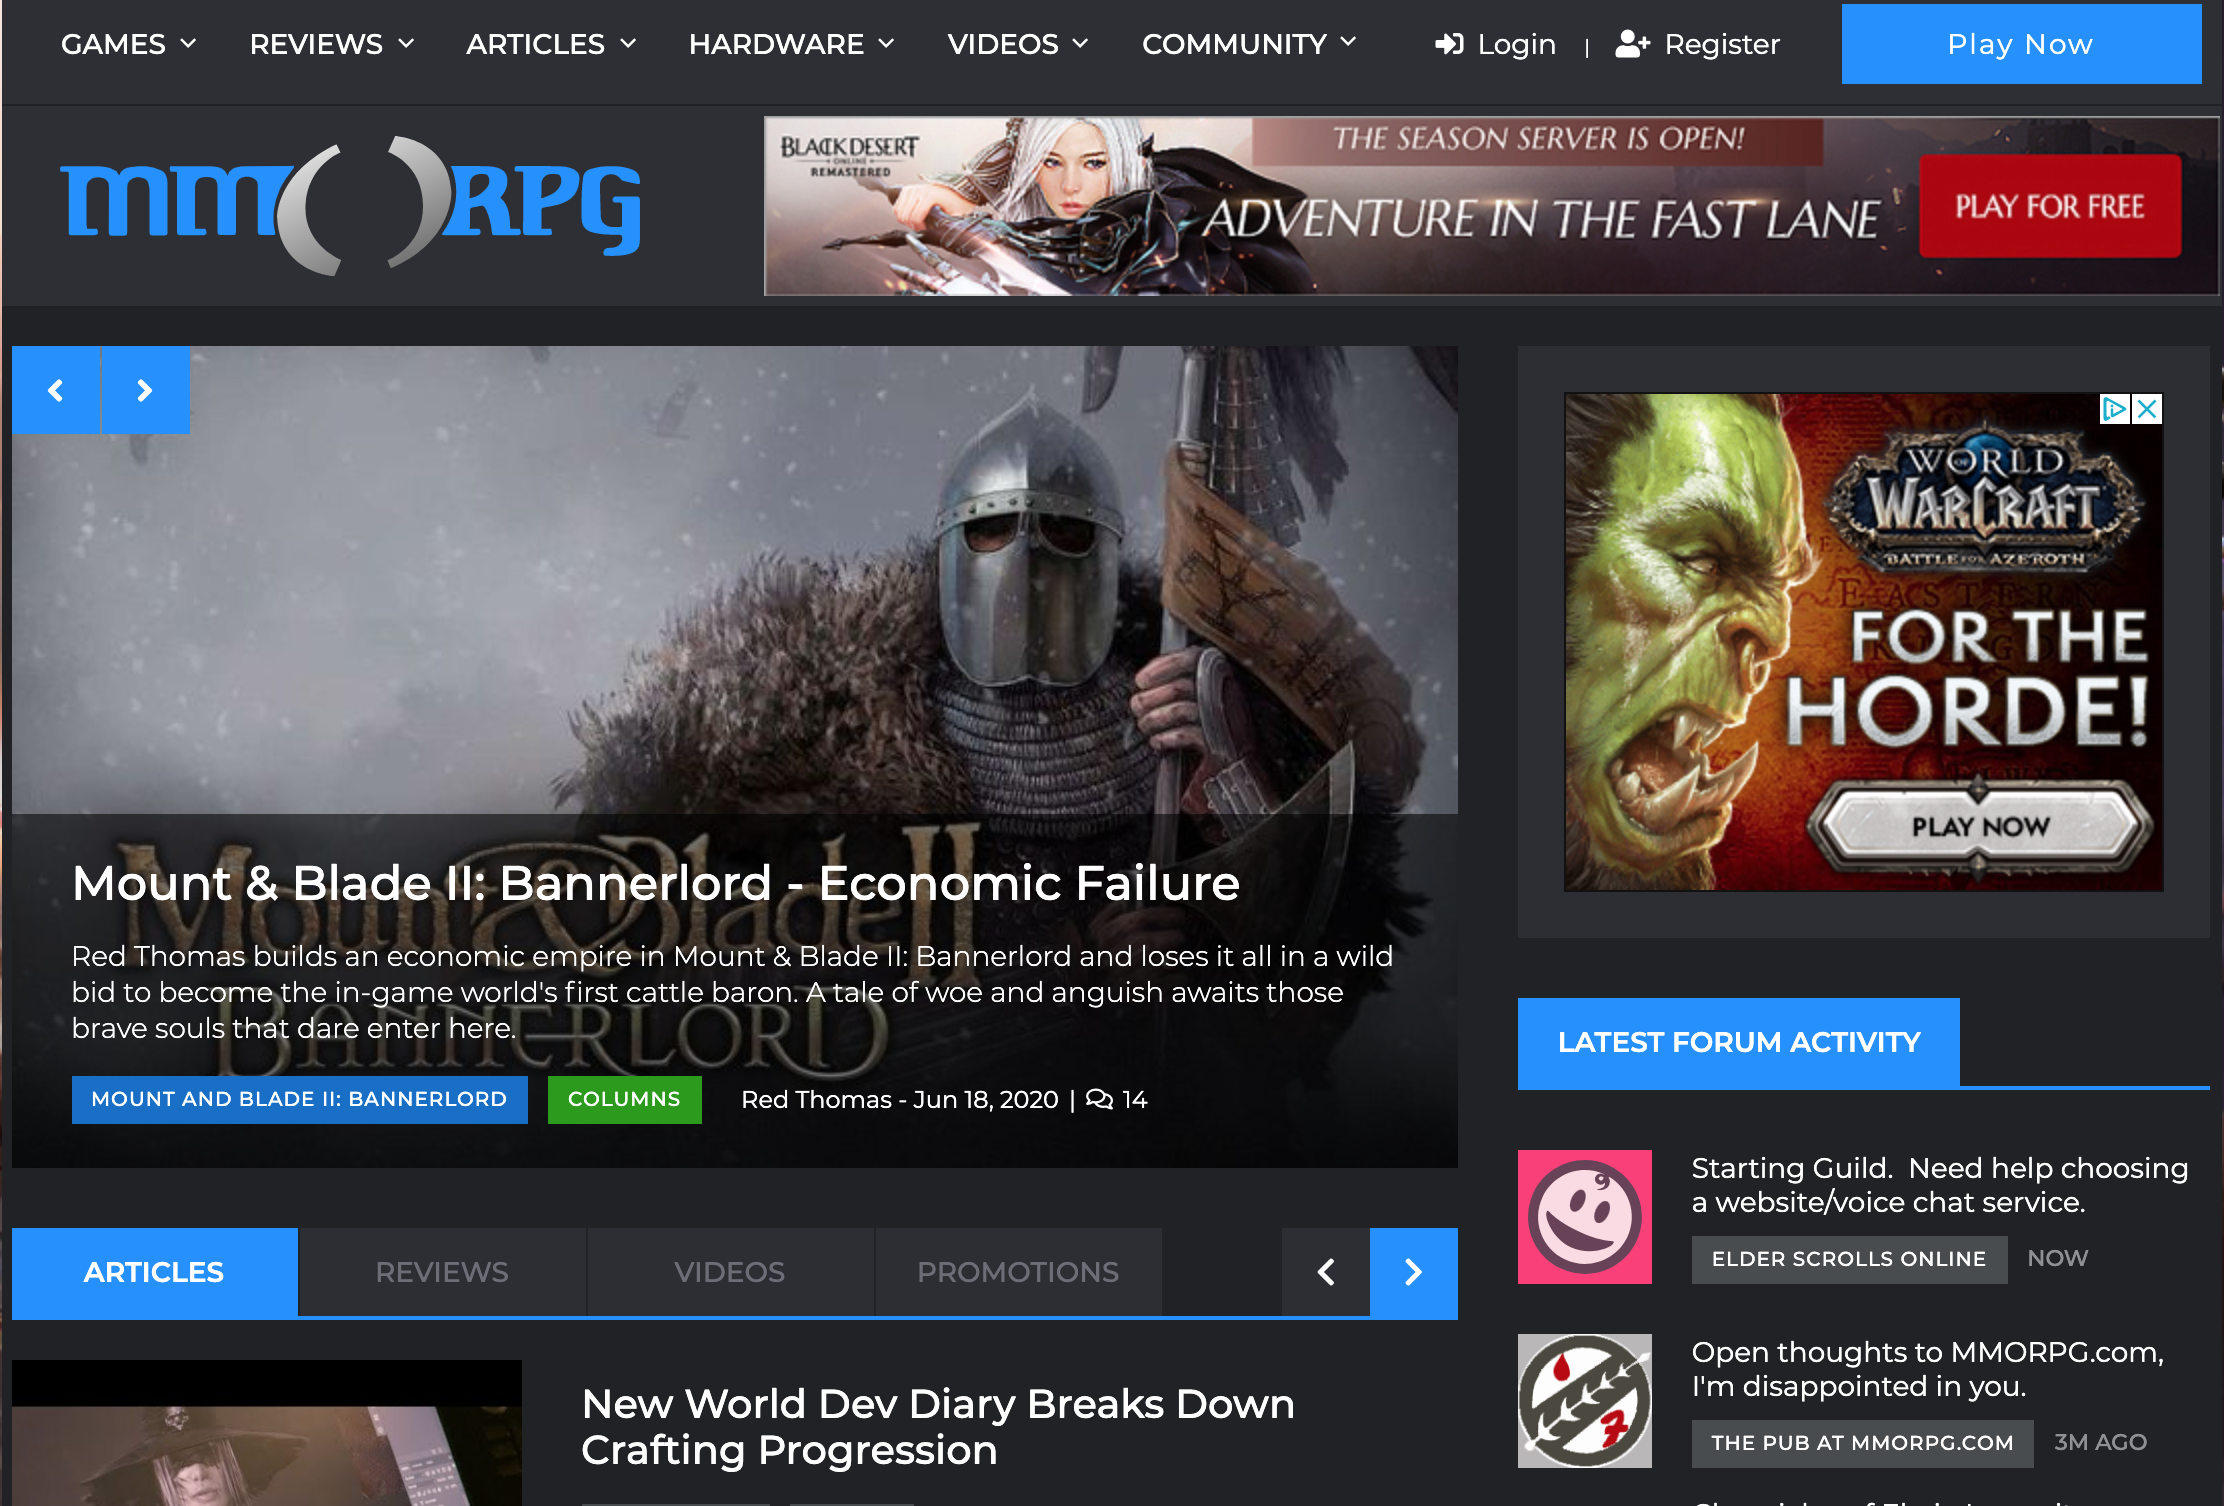
Task: Expand the REVIEWS dropdown menu
Action: coord(332,44)
